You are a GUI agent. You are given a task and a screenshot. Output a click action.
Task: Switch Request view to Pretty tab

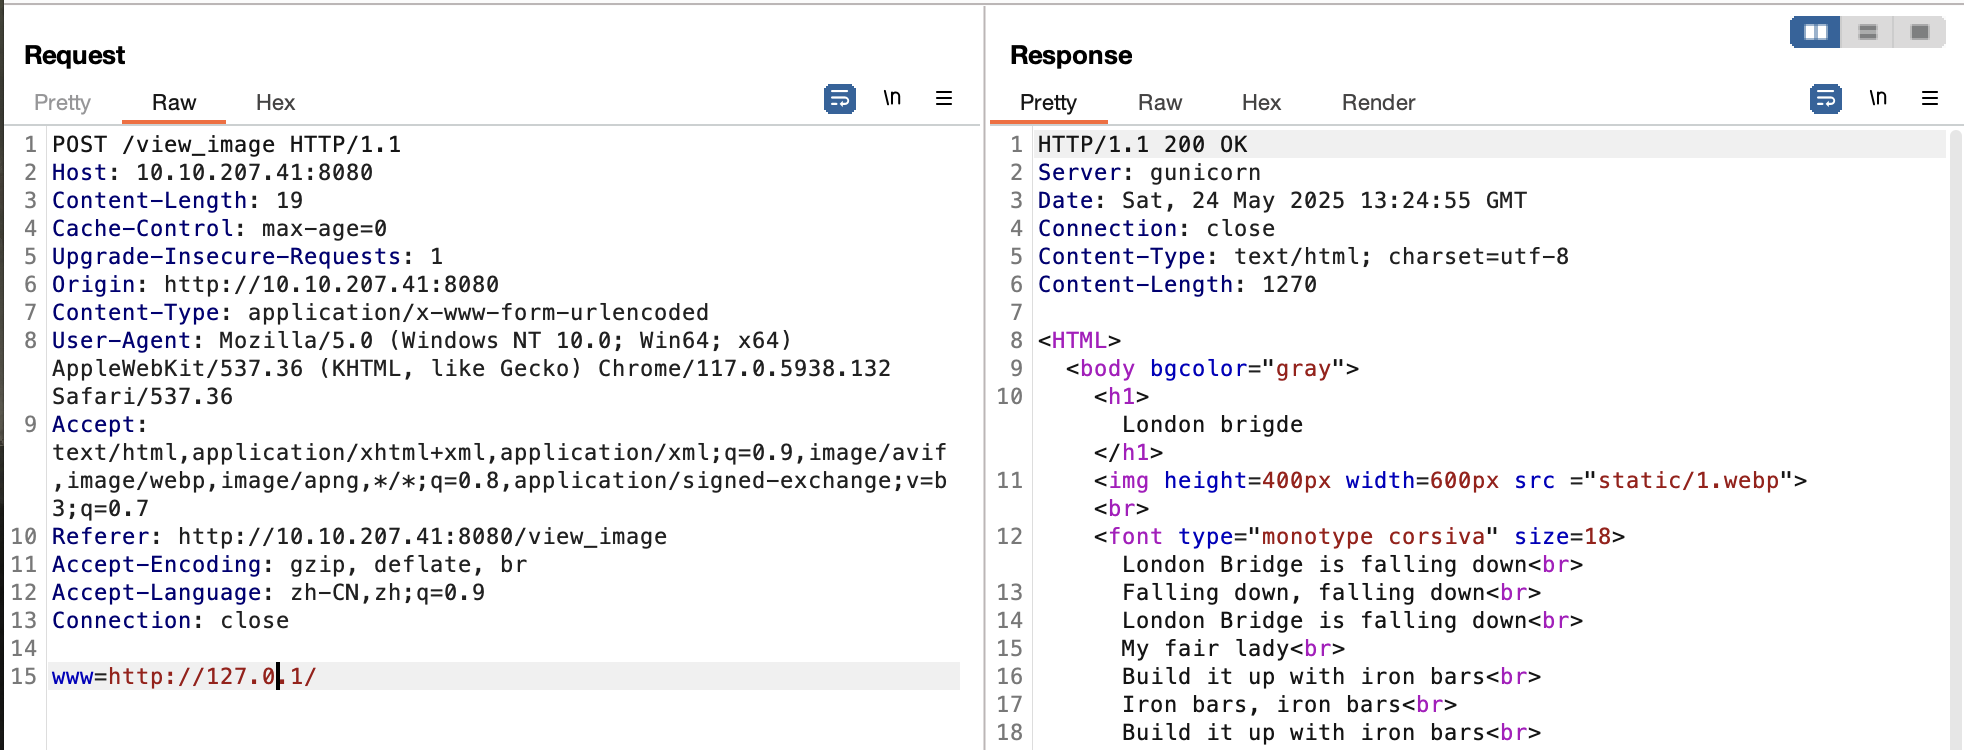(x=62, y=103)
